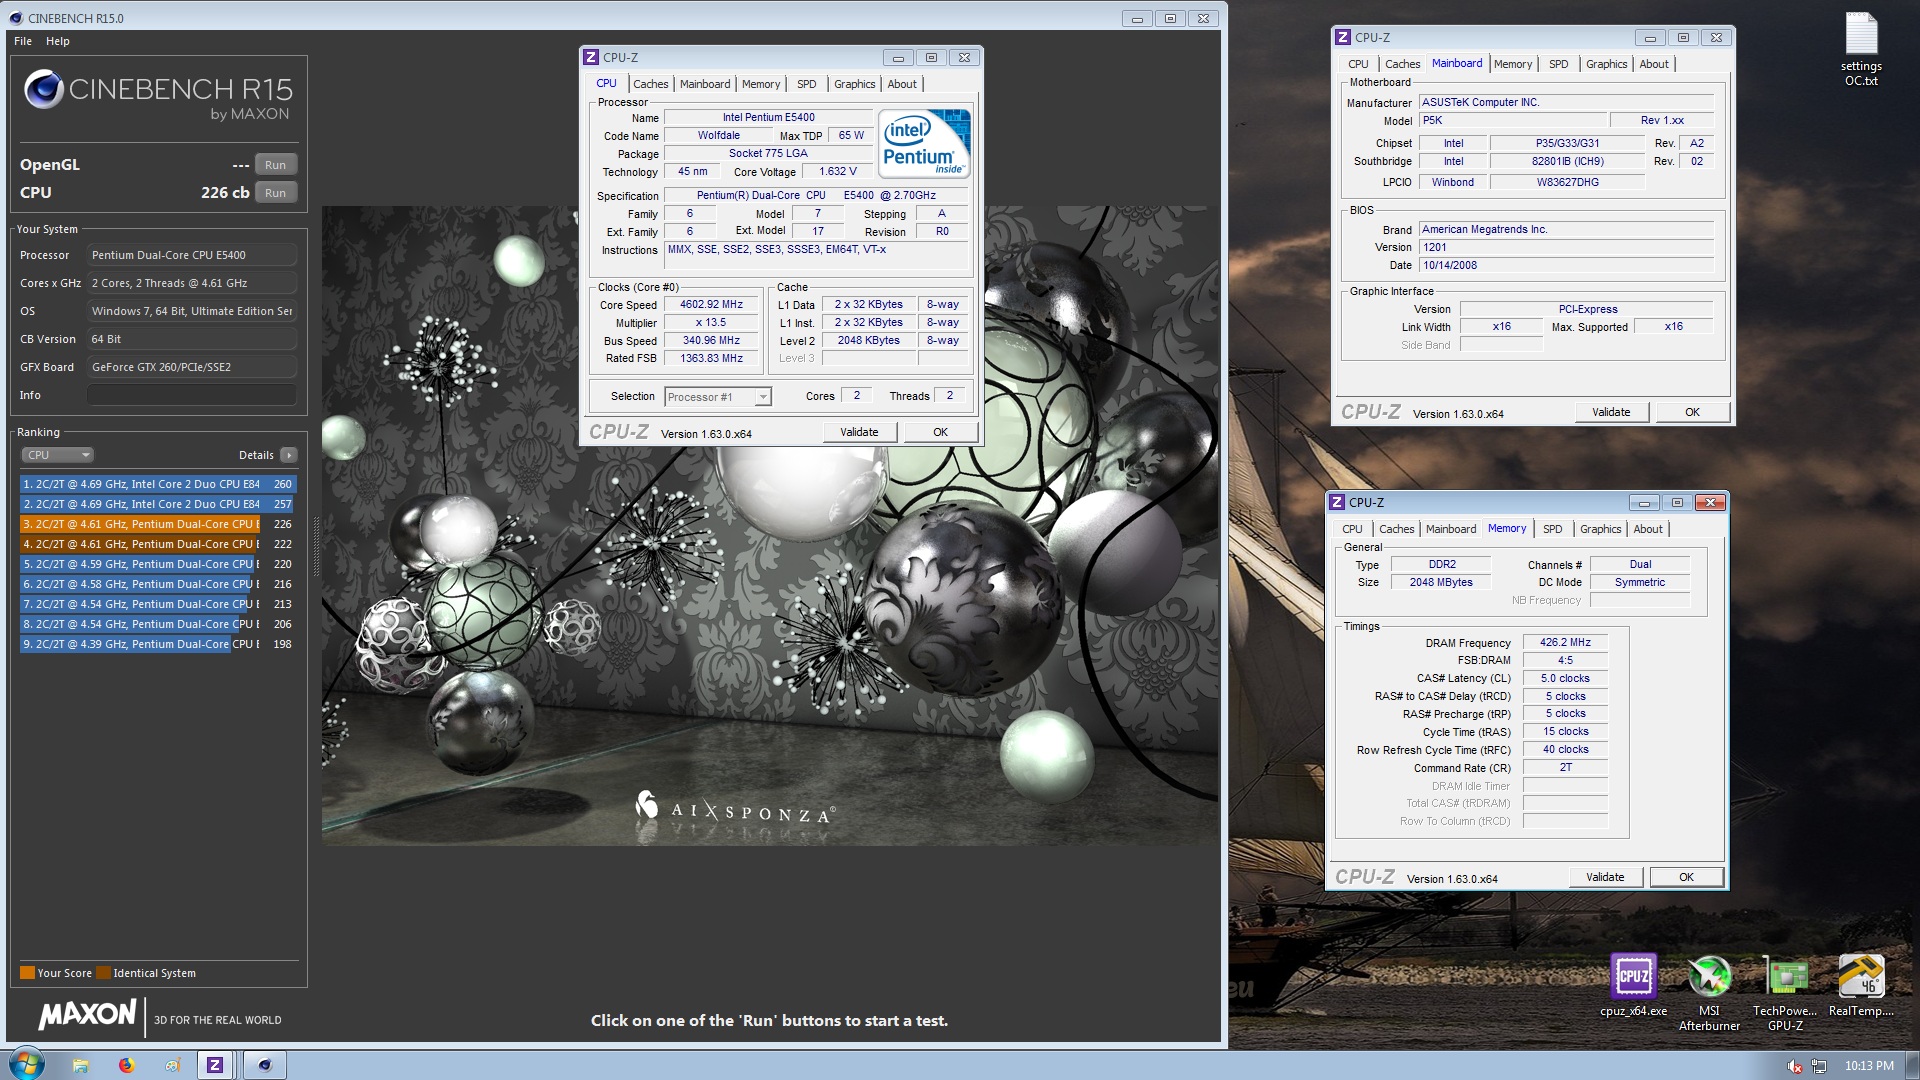Click the ASUSTeK Computer INC. manufacturer field
The image size is (1920, 1080).
[1566, 102]
